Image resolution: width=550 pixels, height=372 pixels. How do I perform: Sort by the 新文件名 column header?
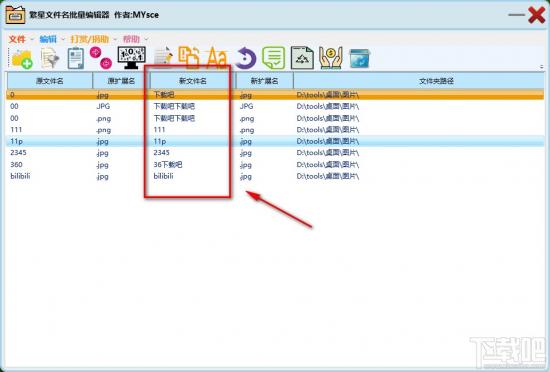point(193,81)
